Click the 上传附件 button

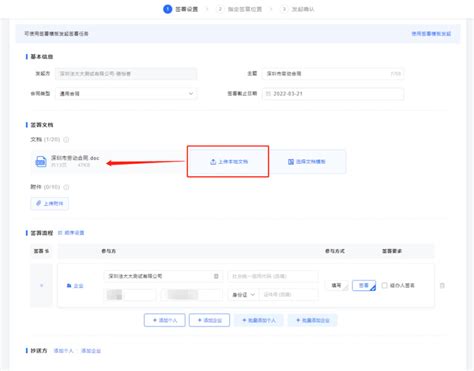coord(50,203)
